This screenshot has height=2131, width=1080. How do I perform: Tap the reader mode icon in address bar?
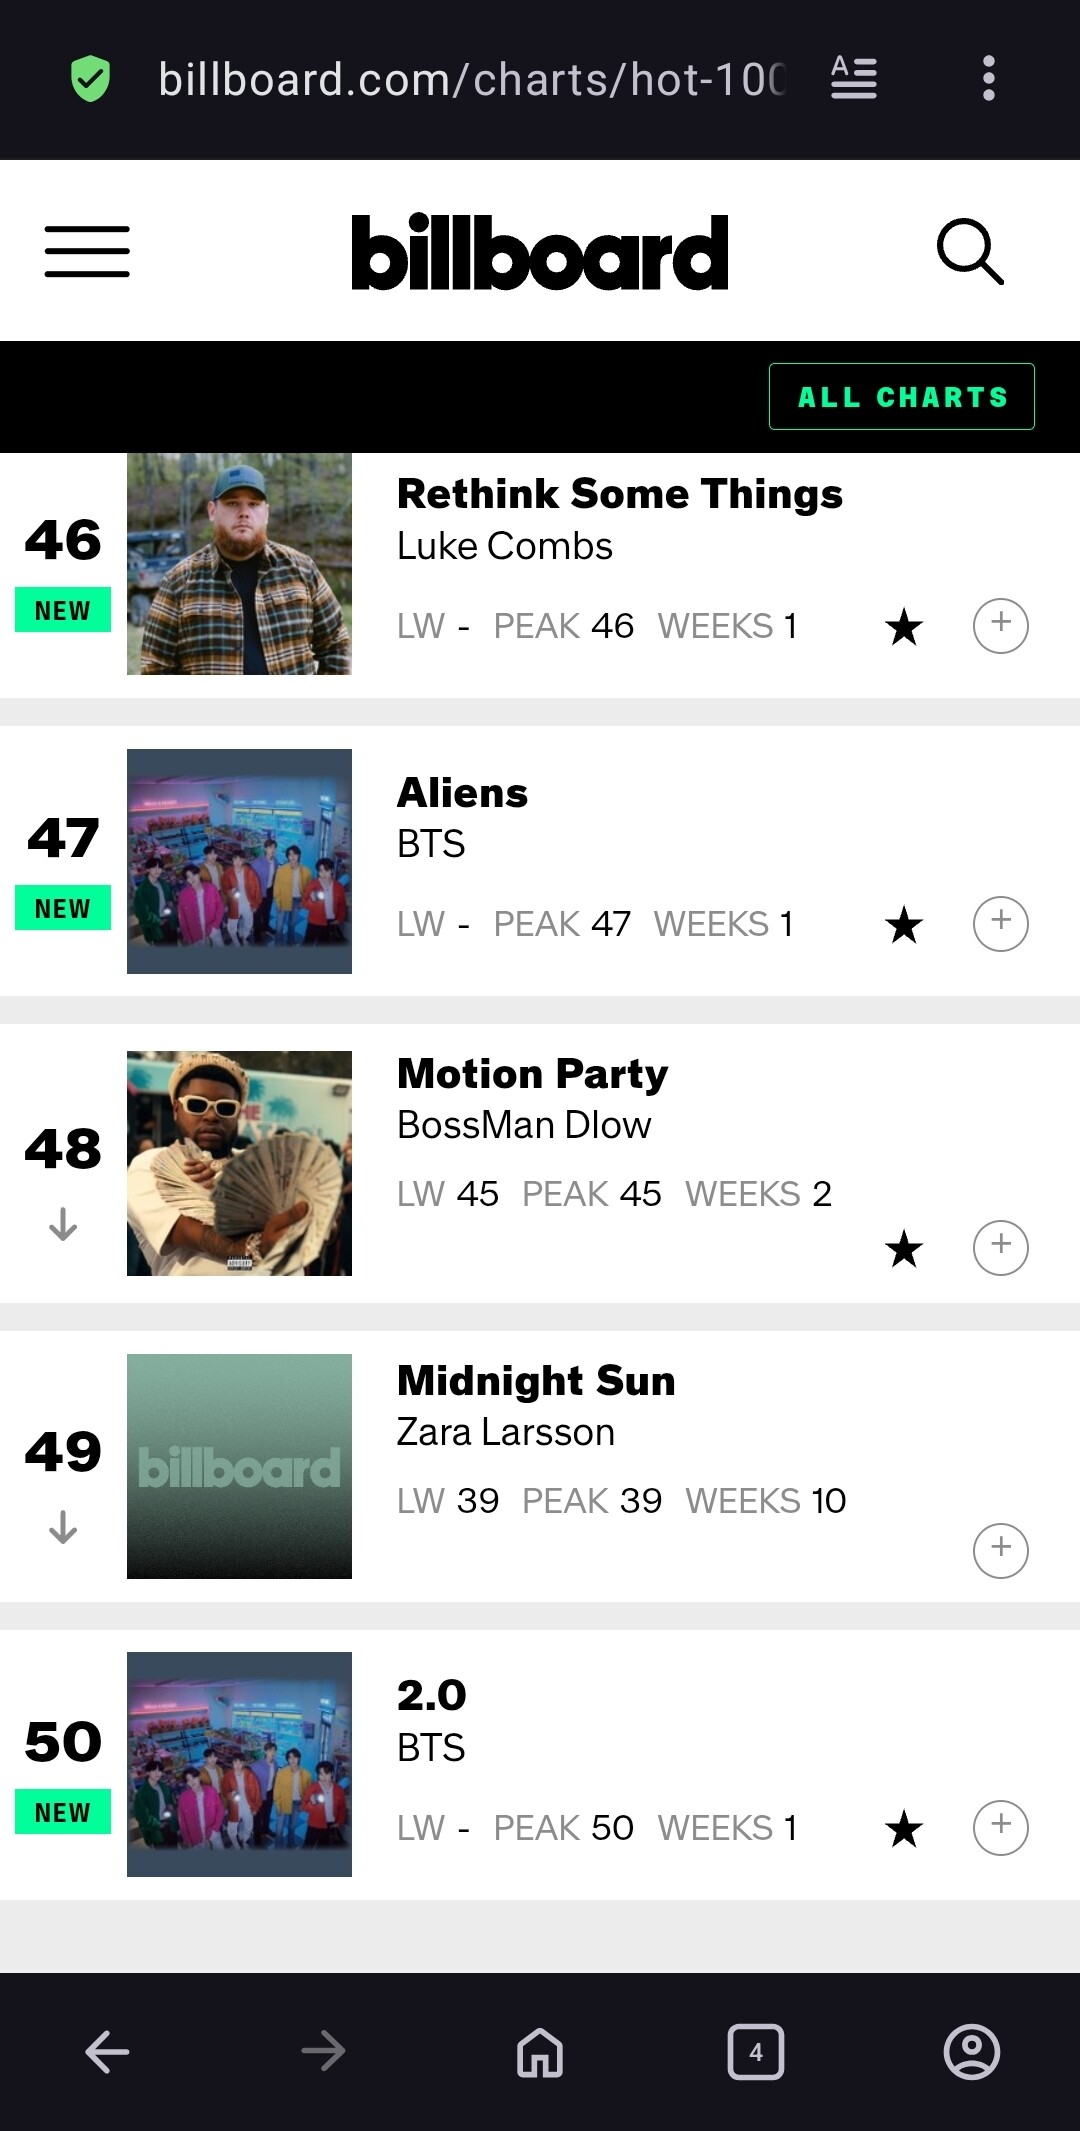pyautogui.click(x=854, y=78)
